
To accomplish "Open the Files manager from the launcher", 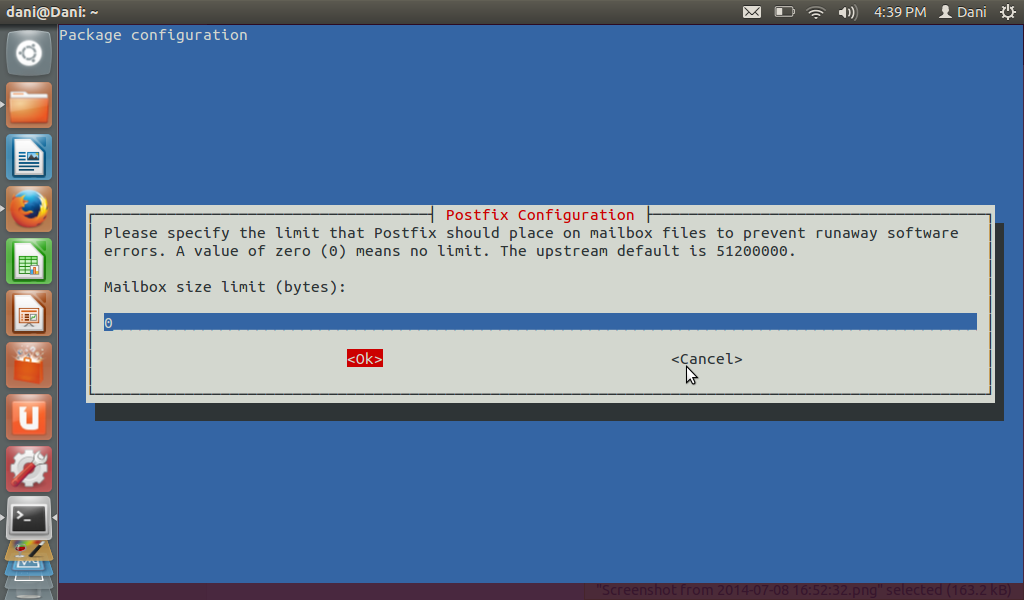I will click(x=29, y=105).
